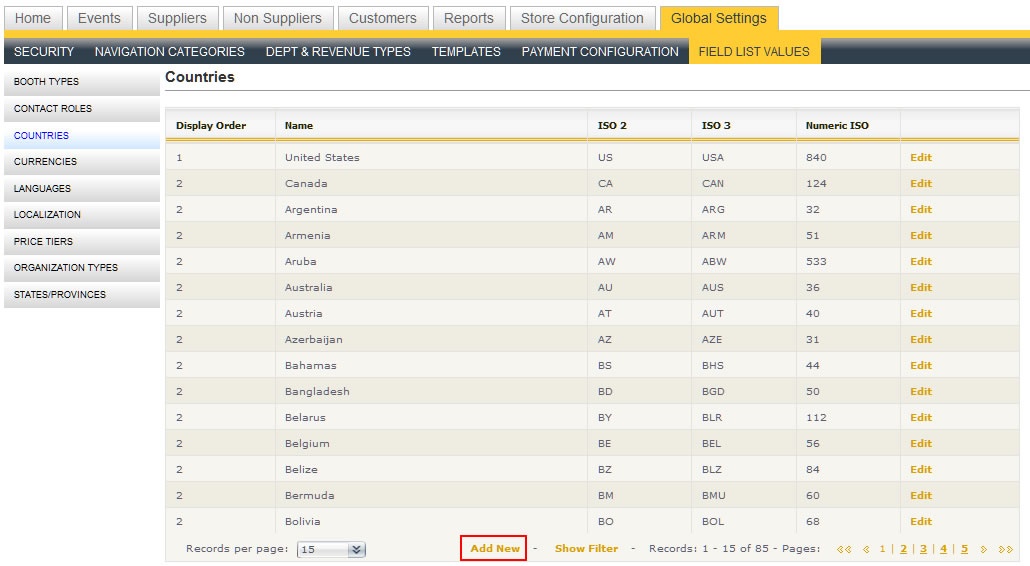Image resolution: width=1030 pixels, height=566 pixels.
Task: Click Add New to create country
Action: point(495,548)
